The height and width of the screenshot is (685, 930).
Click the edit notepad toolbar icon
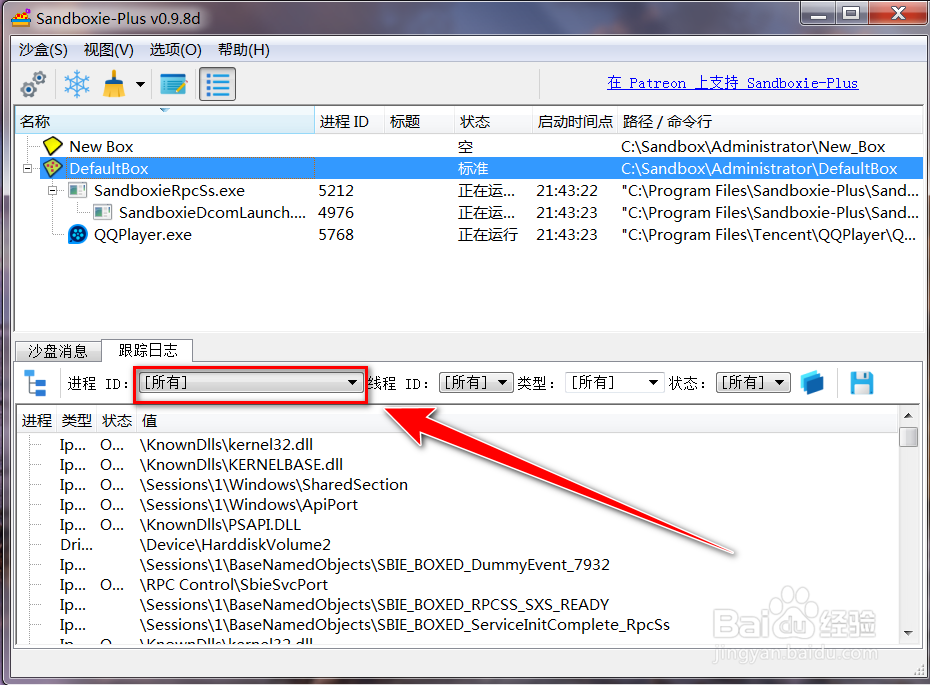point(174,84)
